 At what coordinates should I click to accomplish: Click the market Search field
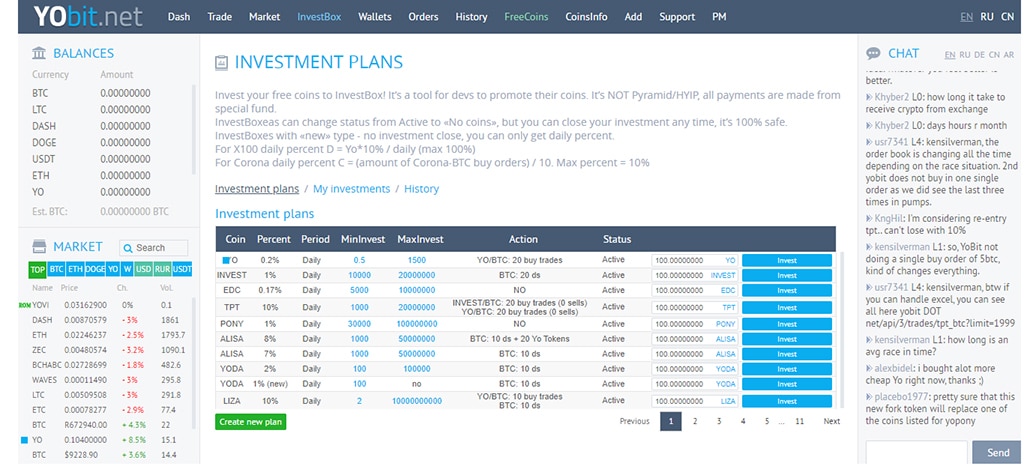tap(153, 248)
